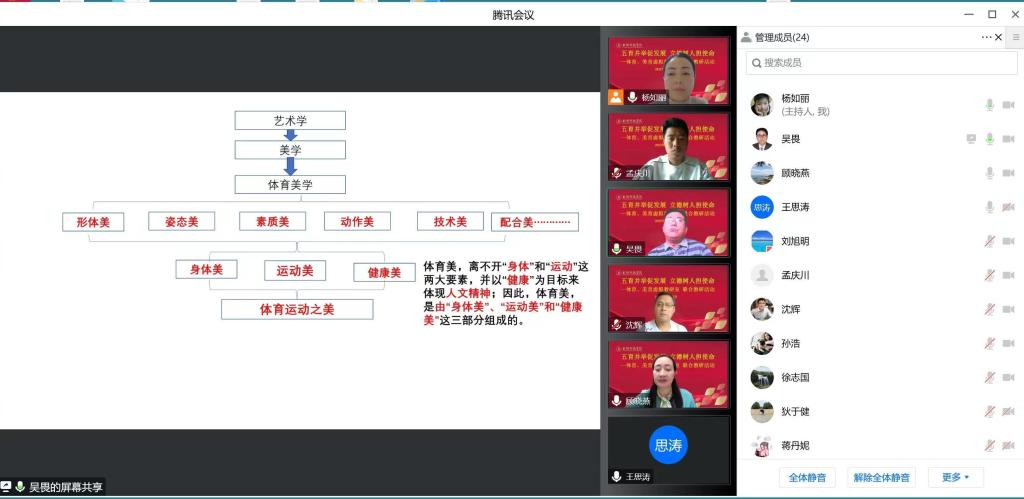Unmute 孙浩's microphone in member list

989,343
